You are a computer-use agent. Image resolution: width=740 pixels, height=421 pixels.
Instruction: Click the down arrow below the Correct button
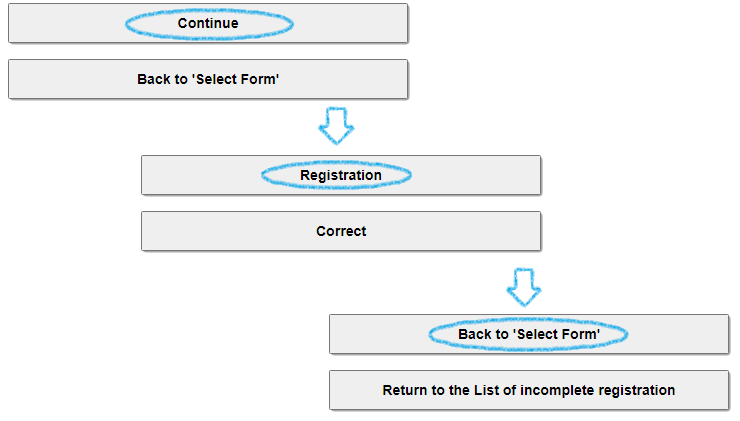(524, 286)
